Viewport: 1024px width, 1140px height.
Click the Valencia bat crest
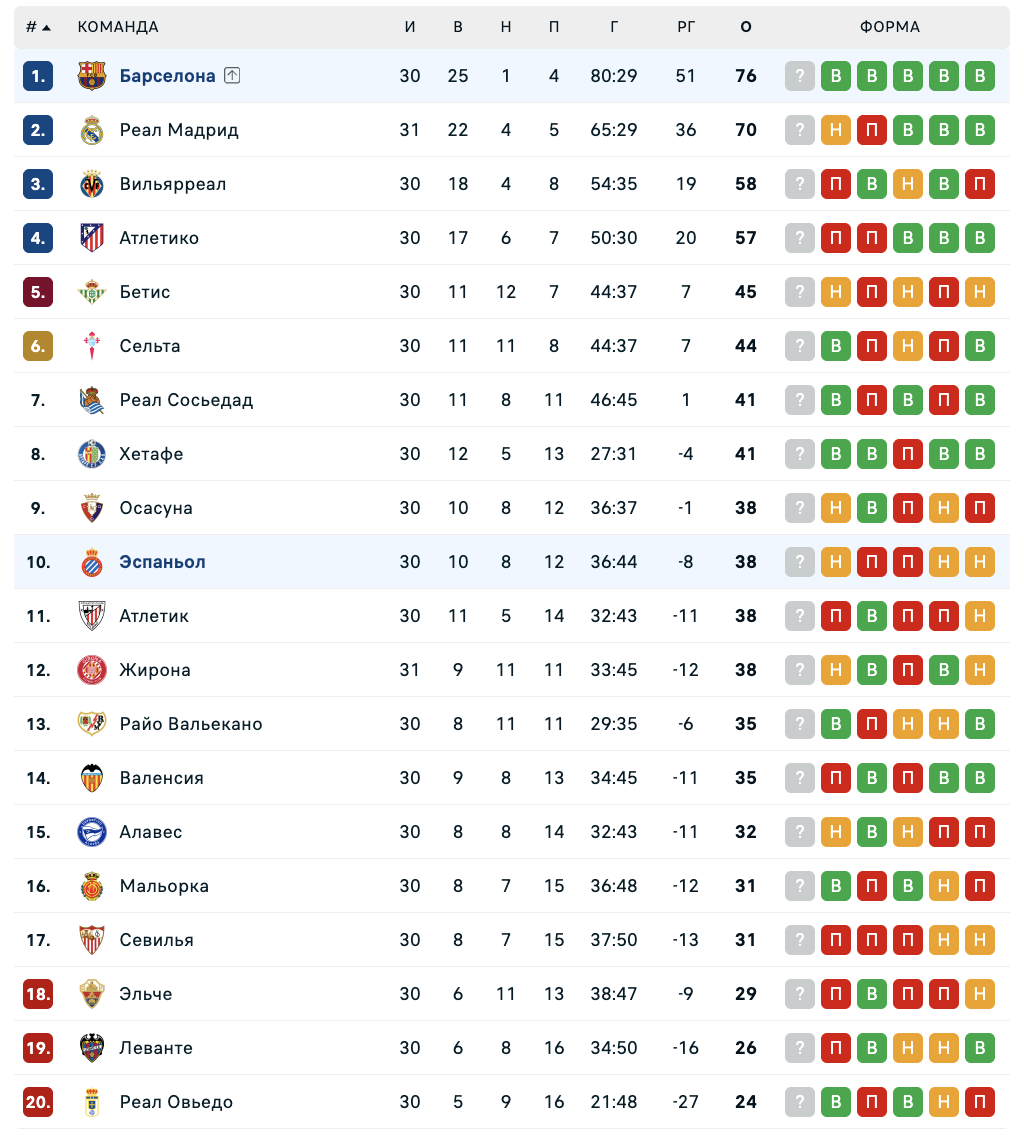(92, 778)
